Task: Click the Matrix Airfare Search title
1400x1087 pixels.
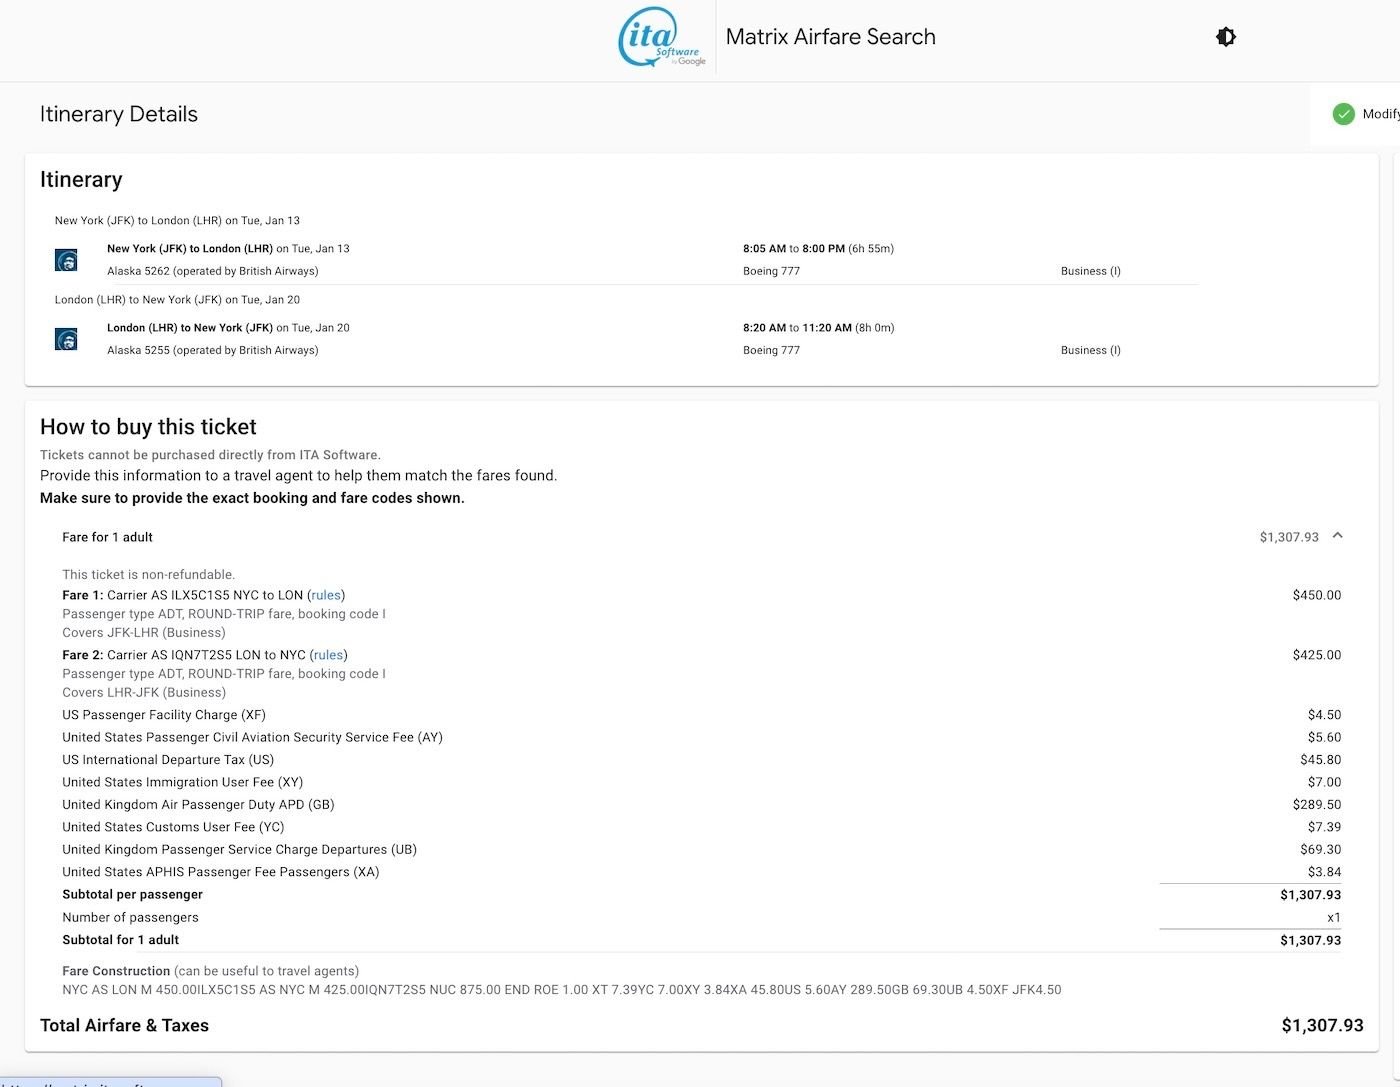Action: click(x=830, y=37)
